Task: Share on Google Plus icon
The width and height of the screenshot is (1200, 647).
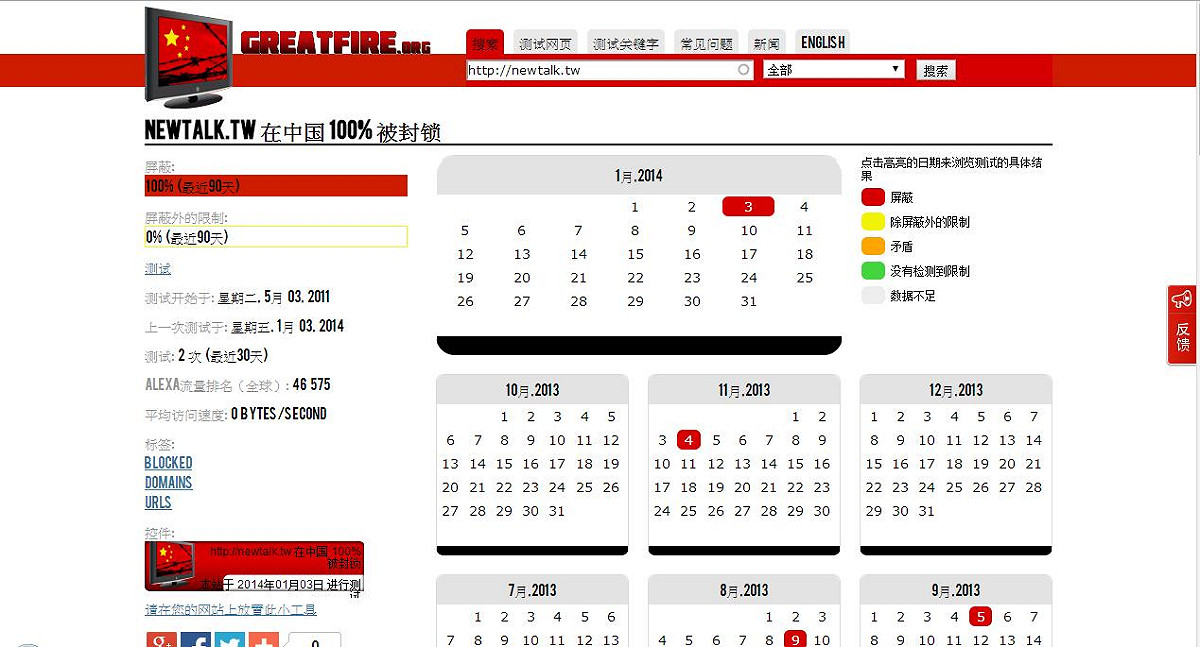Action: 161,640
